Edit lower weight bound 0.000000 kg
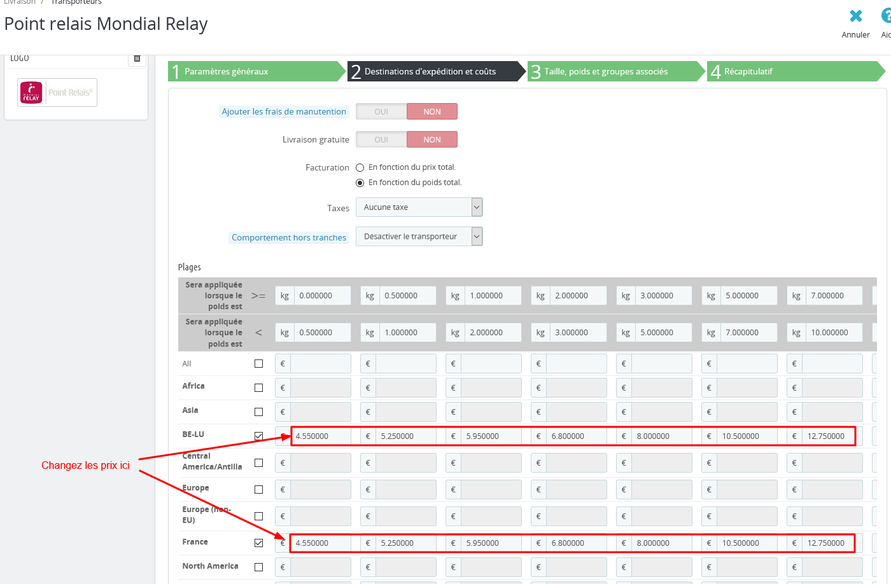The image size is (891, 584). [x=322, y=296]
